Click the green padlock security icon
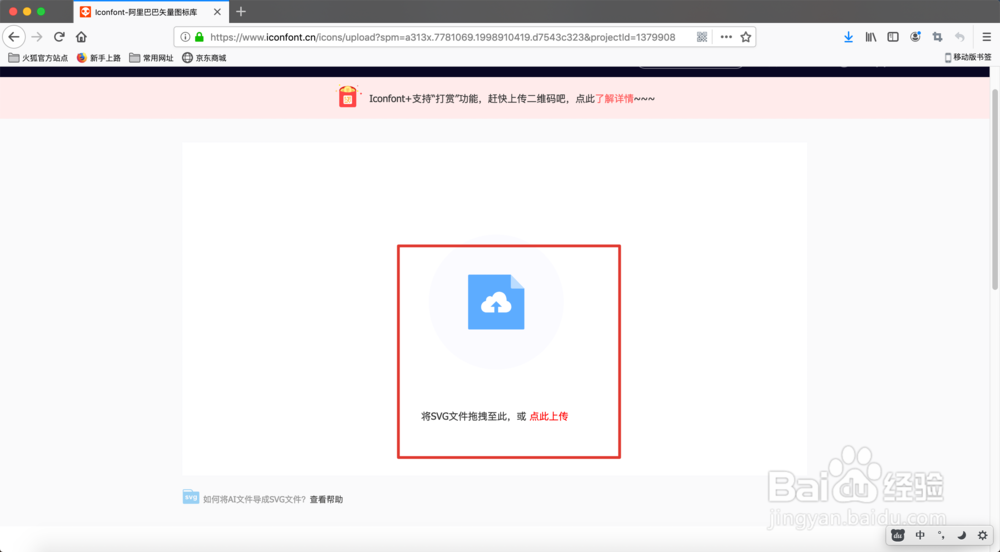Image resolution: width=1000 pixels, height=552 pixels. tap(199, 37)
